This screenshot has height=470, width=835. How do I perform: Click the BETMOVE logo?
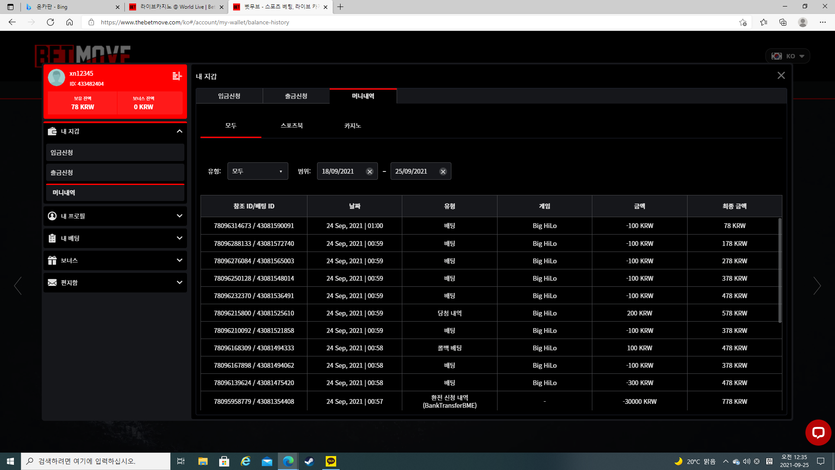(83, 53)
